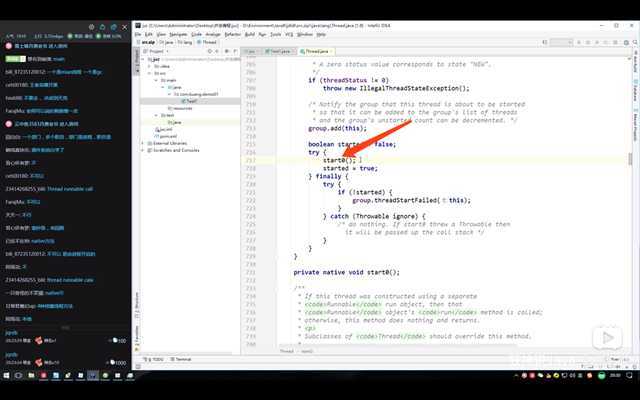Collapse the main folder
The width and height of the screenshot is (640, 400).
[x=156, y=80]
